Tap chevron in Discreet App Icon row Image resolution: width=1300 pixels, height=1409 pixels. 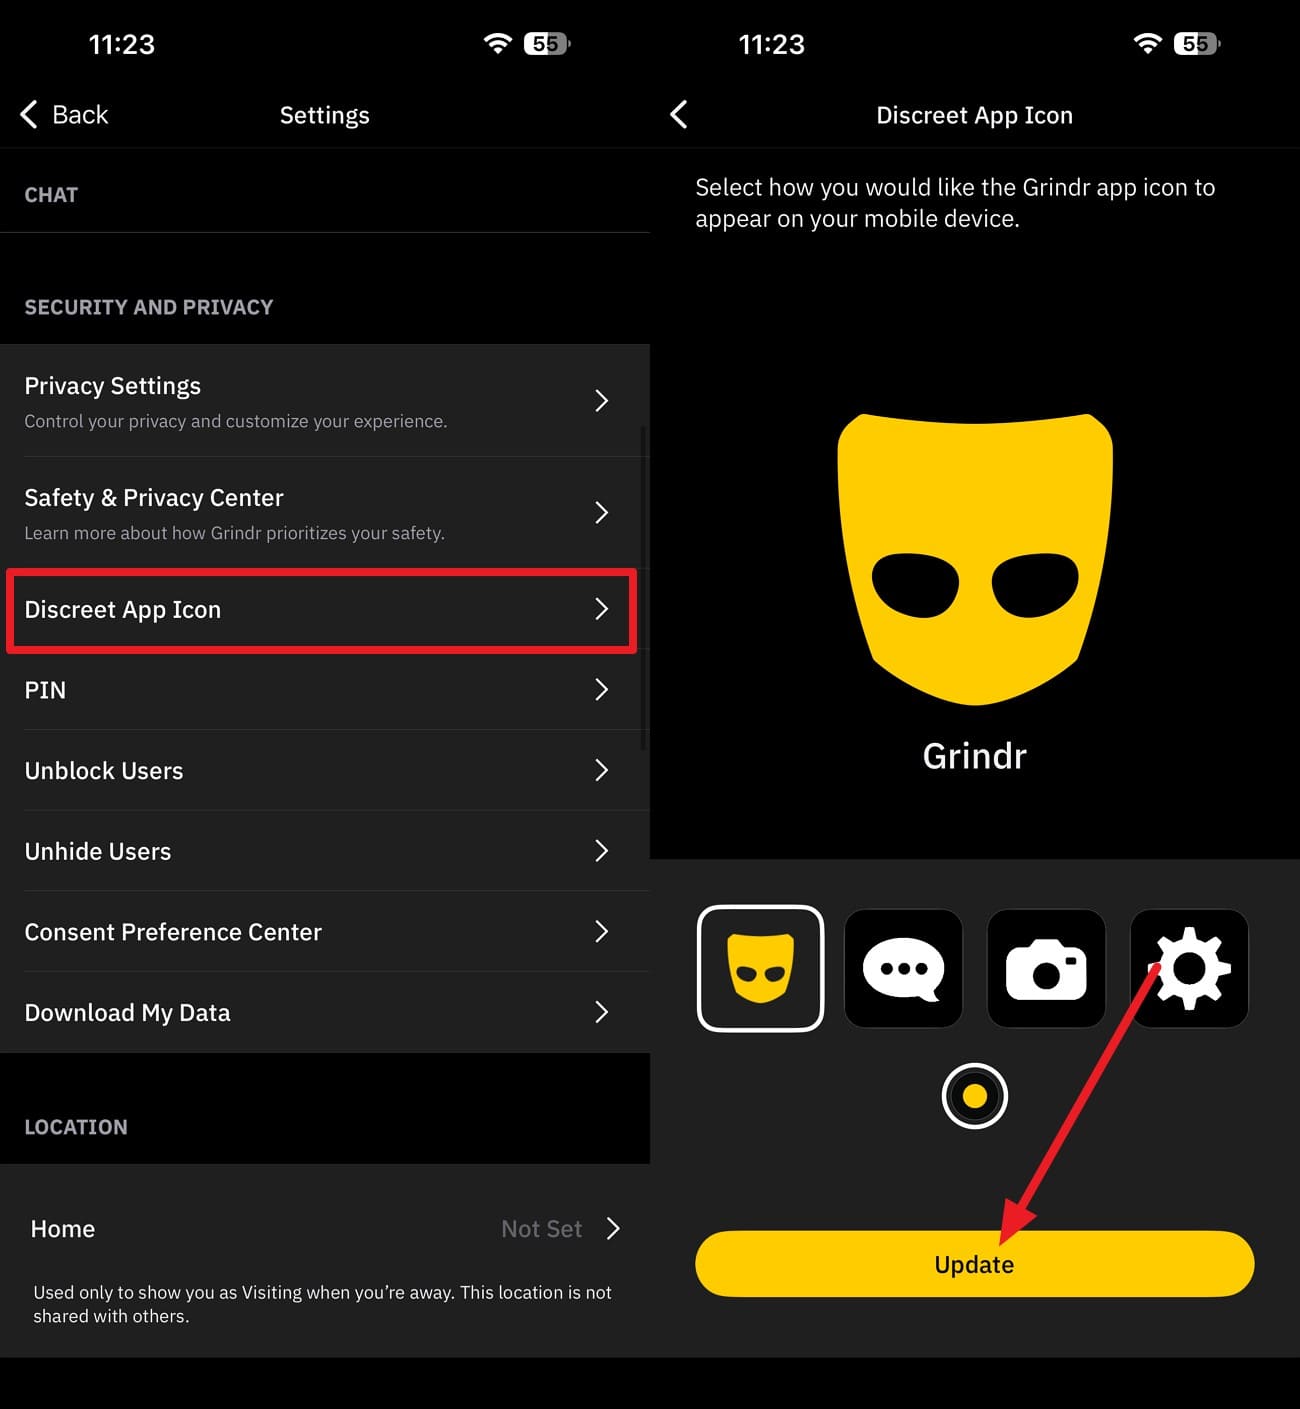pos(601,609)
